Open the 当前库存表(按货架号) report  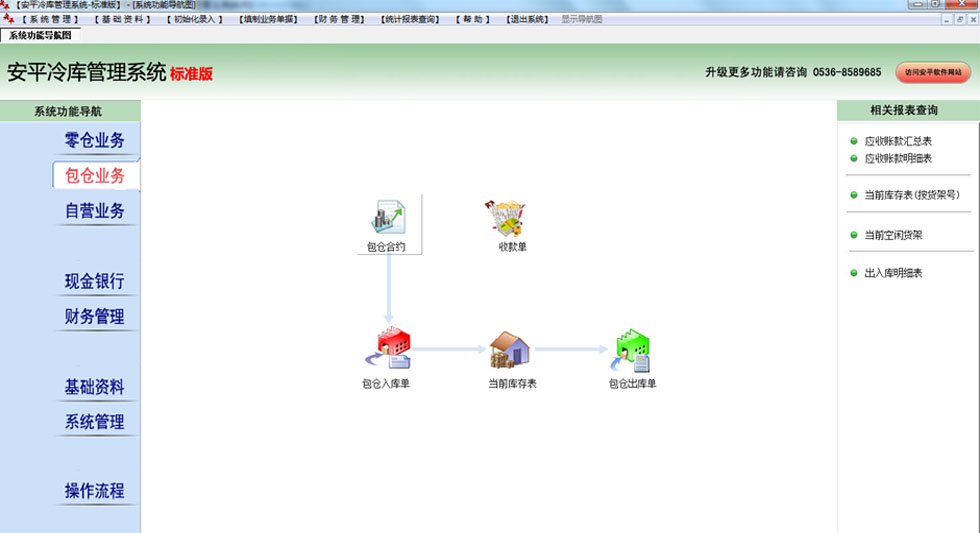coord(911,195)
